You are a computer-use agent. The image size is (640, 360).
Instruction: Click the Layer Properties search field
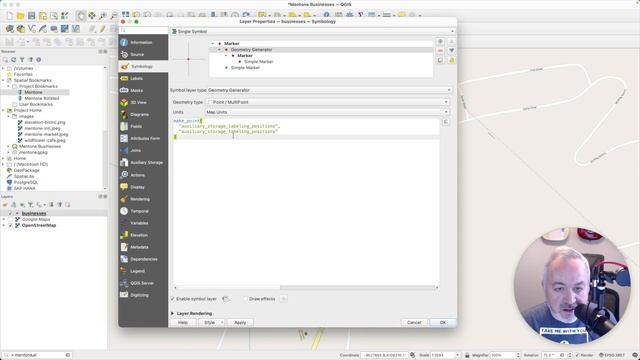144,30
